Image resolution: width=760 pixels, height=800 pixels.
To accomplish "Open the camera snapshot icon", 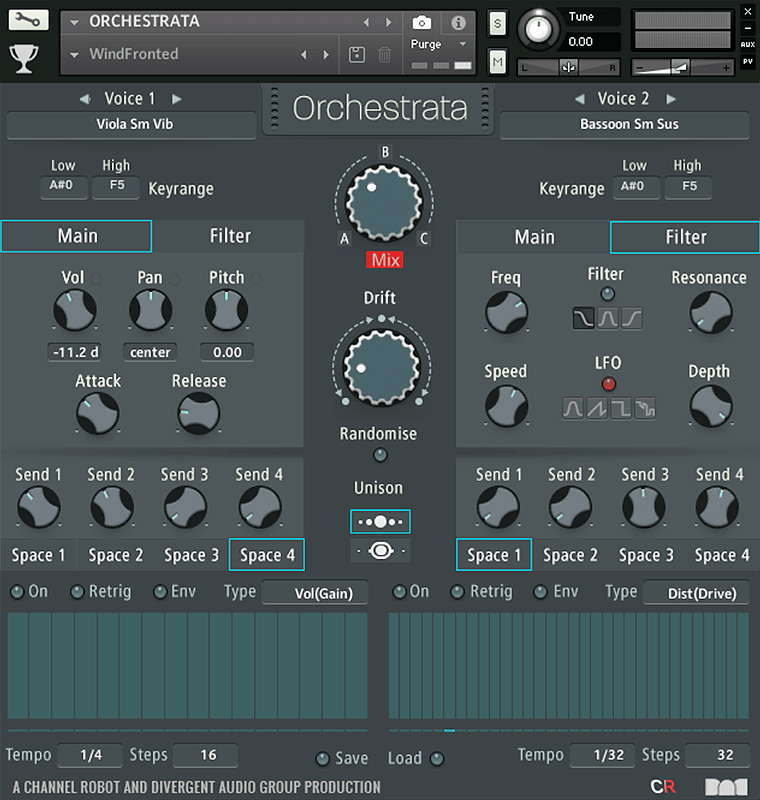I will pyautogui.click(x=422, y=22).
